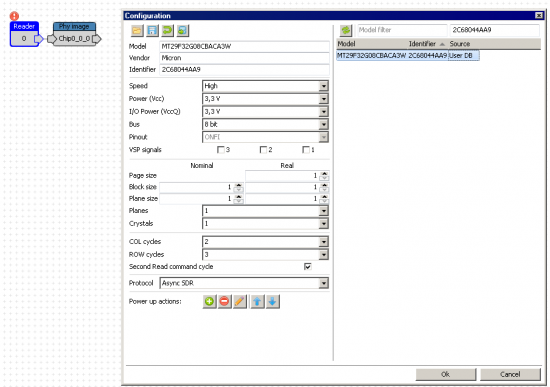Click the green undo arrow icon
This screenshot has width=550, height=387.
coord(167,31)
